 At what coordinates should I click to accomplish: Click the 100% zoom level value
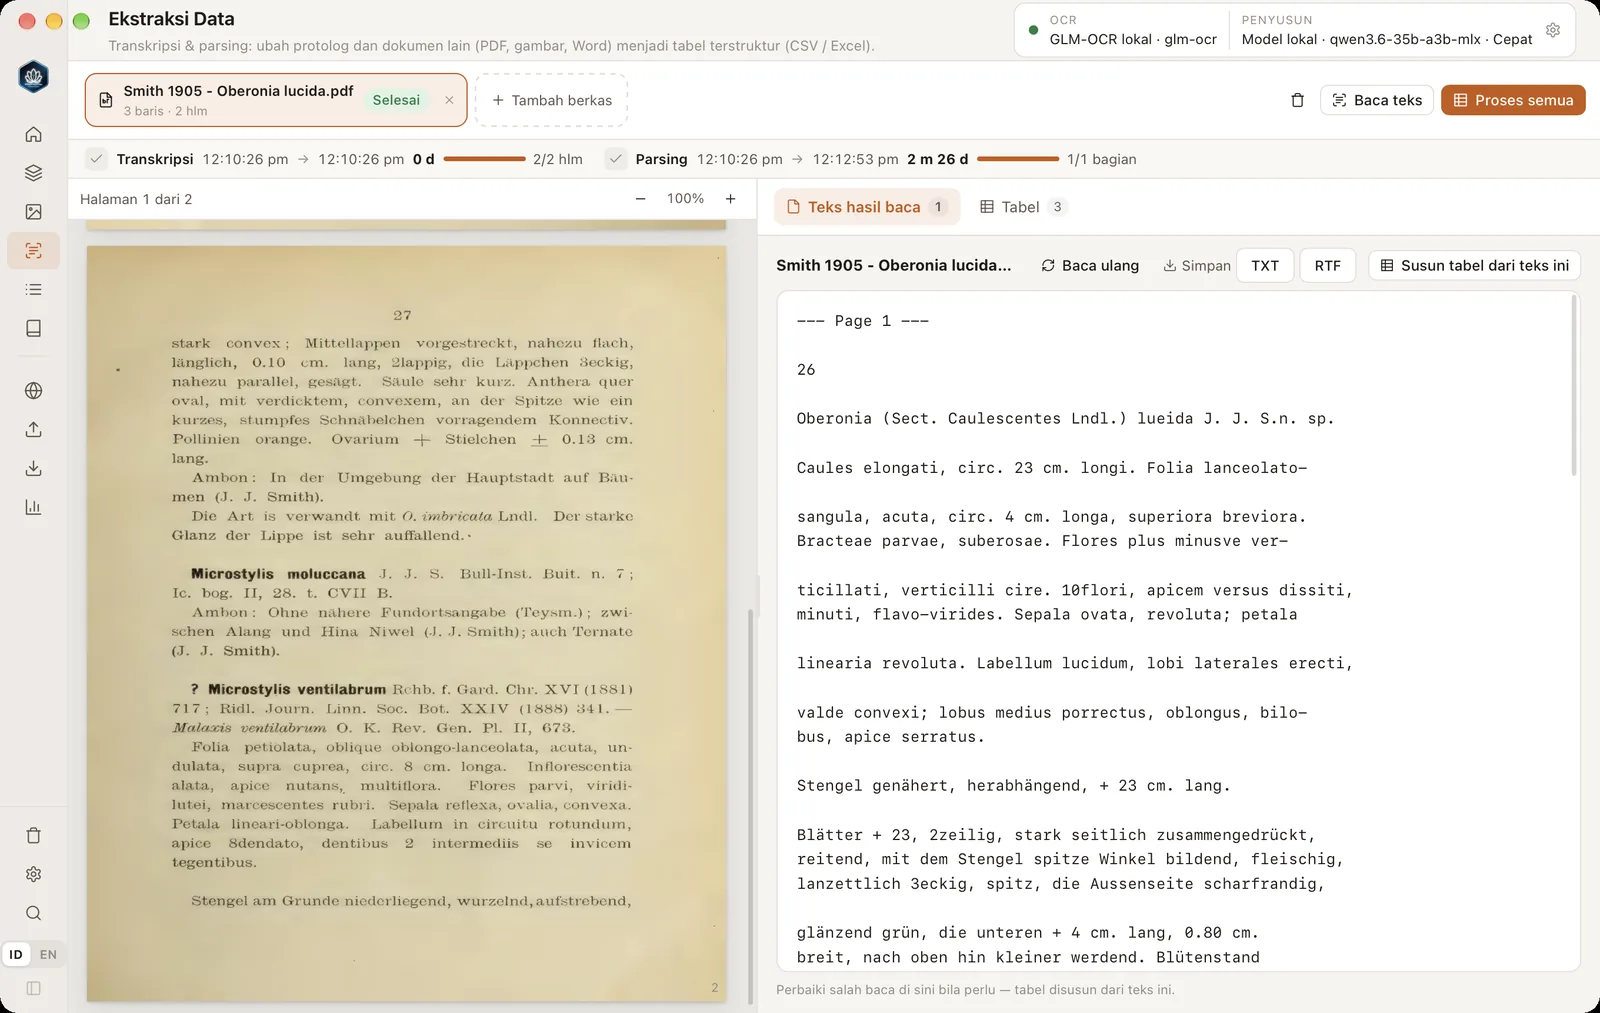(685, 199)
